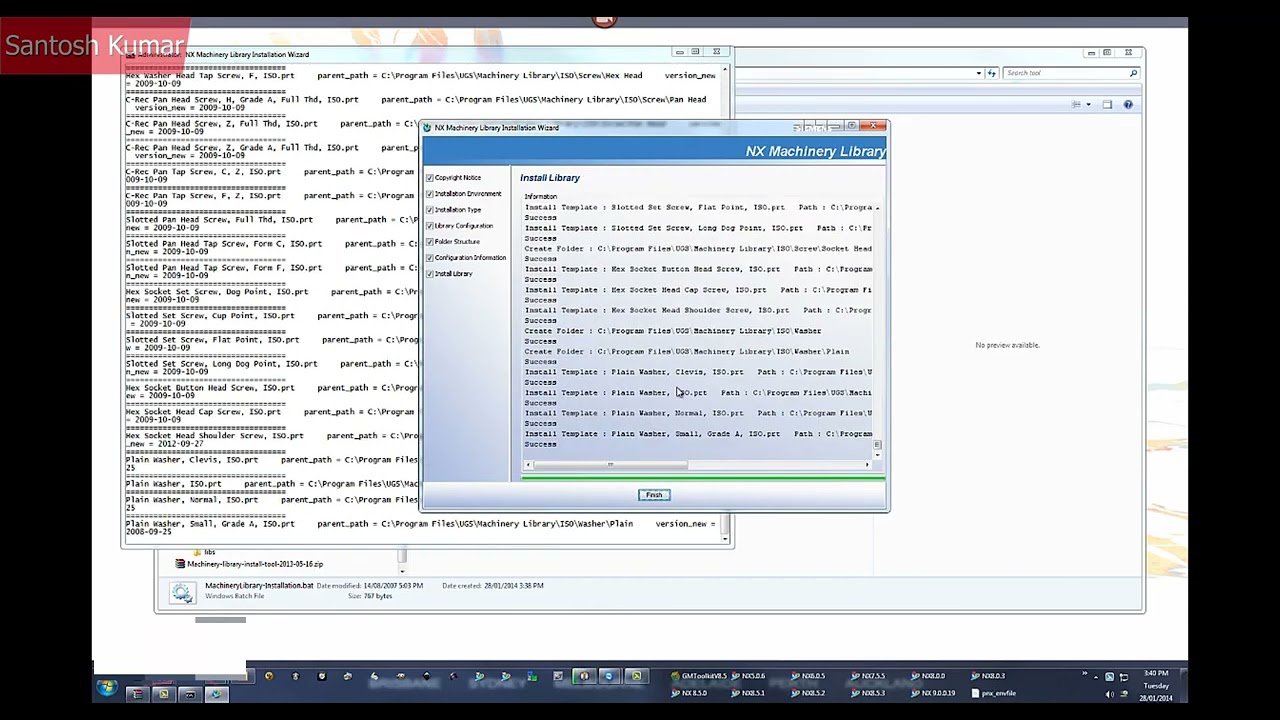Click console window scroll-down arrow
Image resolution: width=1280 pixels, height=720 pixels.
point(726,538)
